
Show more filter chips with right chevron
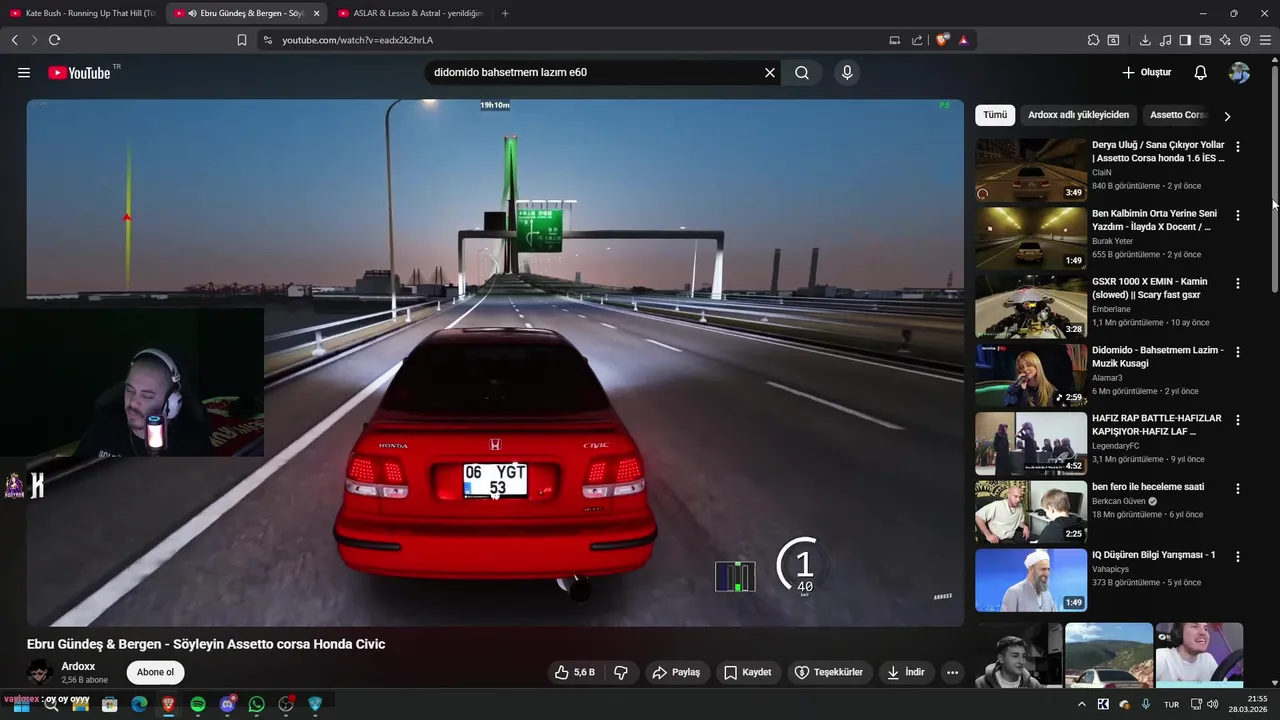click(x=1227, y=116)
